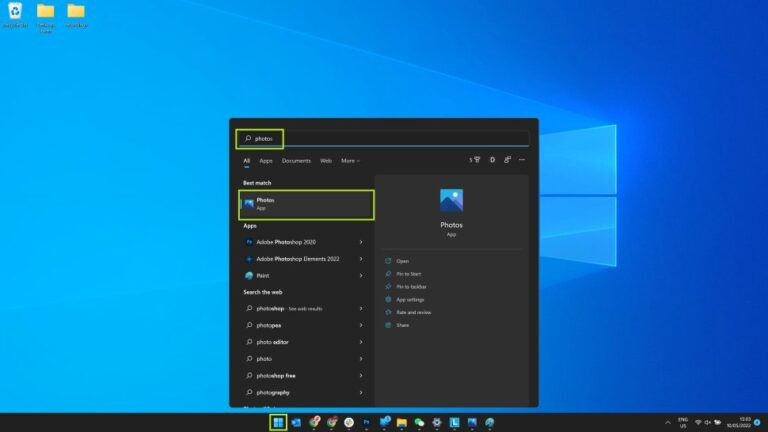
Task: Click the search box containing photos
Action: [383, 139]
